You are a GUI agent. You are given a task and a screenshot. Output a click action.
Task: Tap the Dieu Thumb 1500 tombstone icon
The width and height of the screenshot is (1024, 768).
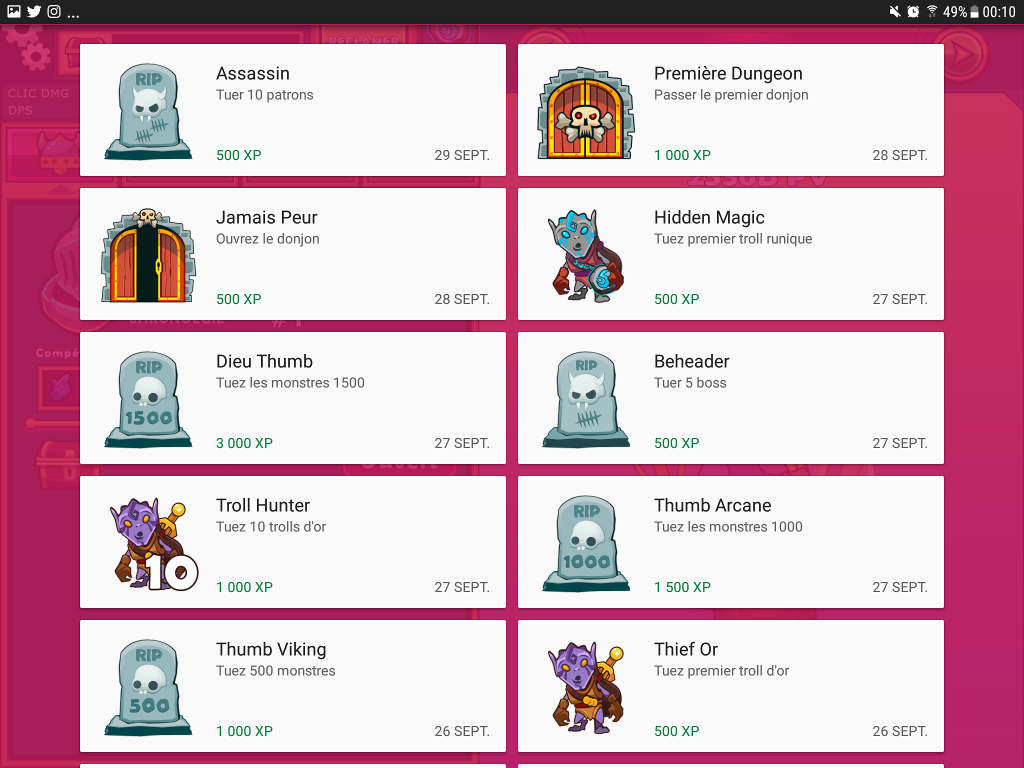pyautogui.click(x=148, y=399)
